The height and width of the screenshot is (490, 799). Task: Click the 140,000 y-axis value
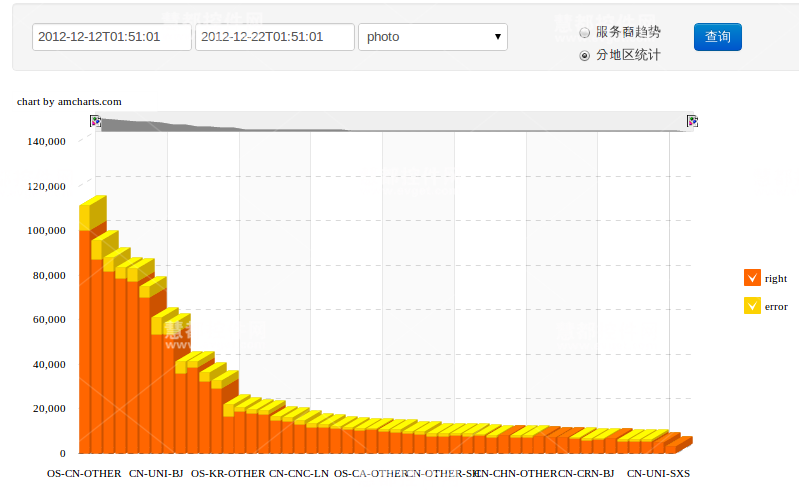46,142
